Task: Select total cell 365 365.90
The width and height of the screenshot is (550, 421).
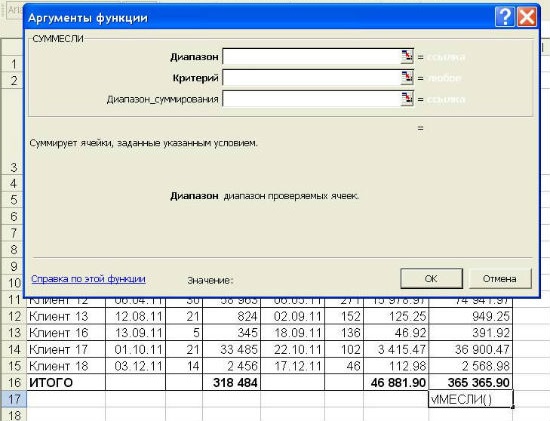Action: [470, 382]
